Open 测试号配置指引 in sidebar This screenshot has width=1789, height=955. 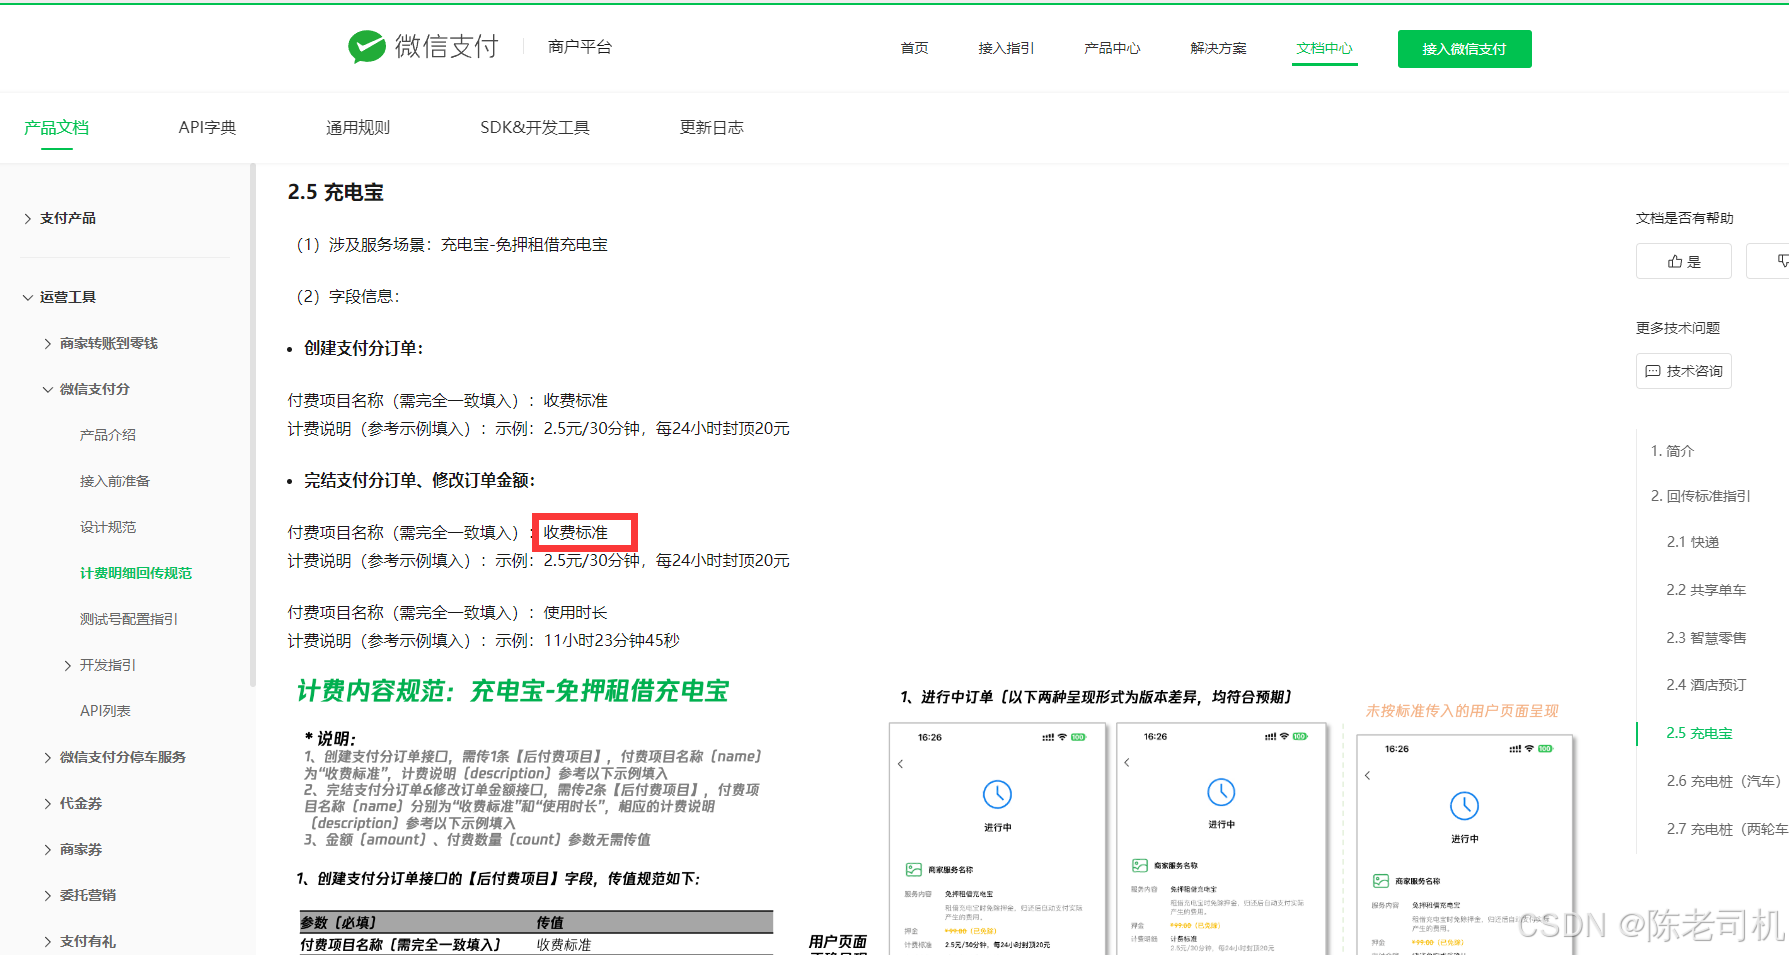(x=129, y=619)
